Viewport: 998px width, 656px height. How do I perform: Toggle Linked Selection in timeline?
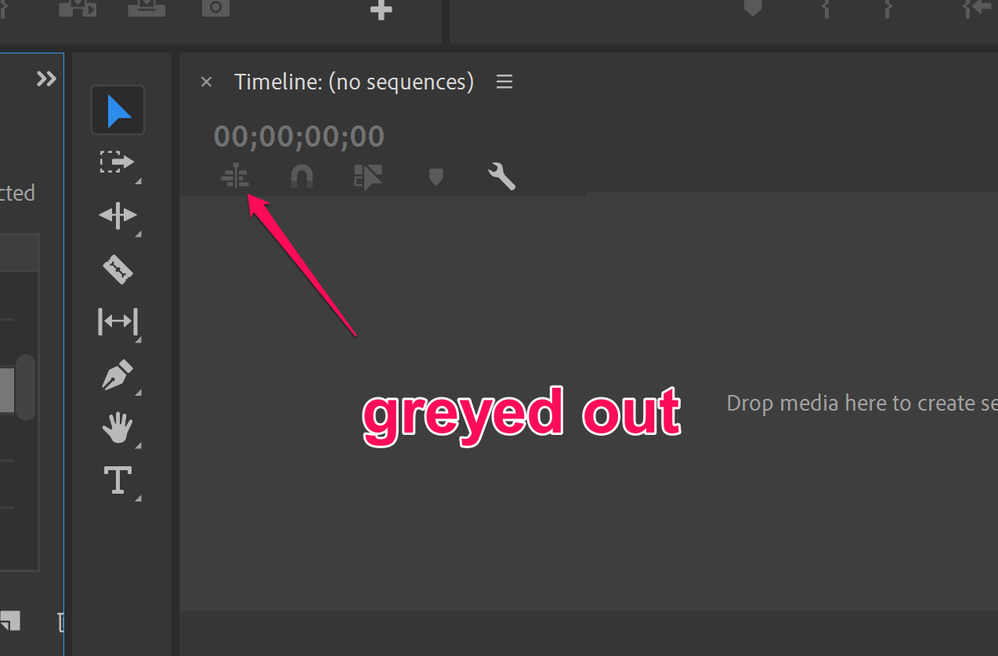[368, 177]
